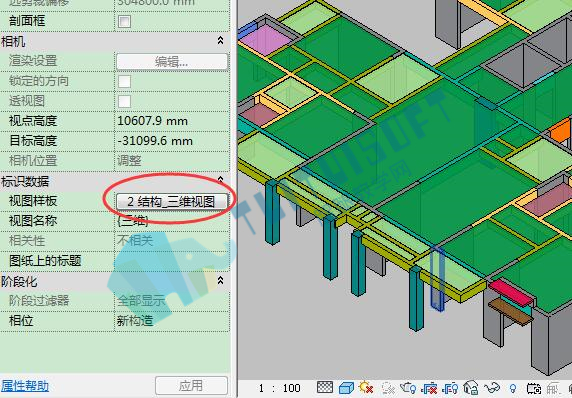Select the orange element in the 3D view
572x398 pixels.
(561, 131)
